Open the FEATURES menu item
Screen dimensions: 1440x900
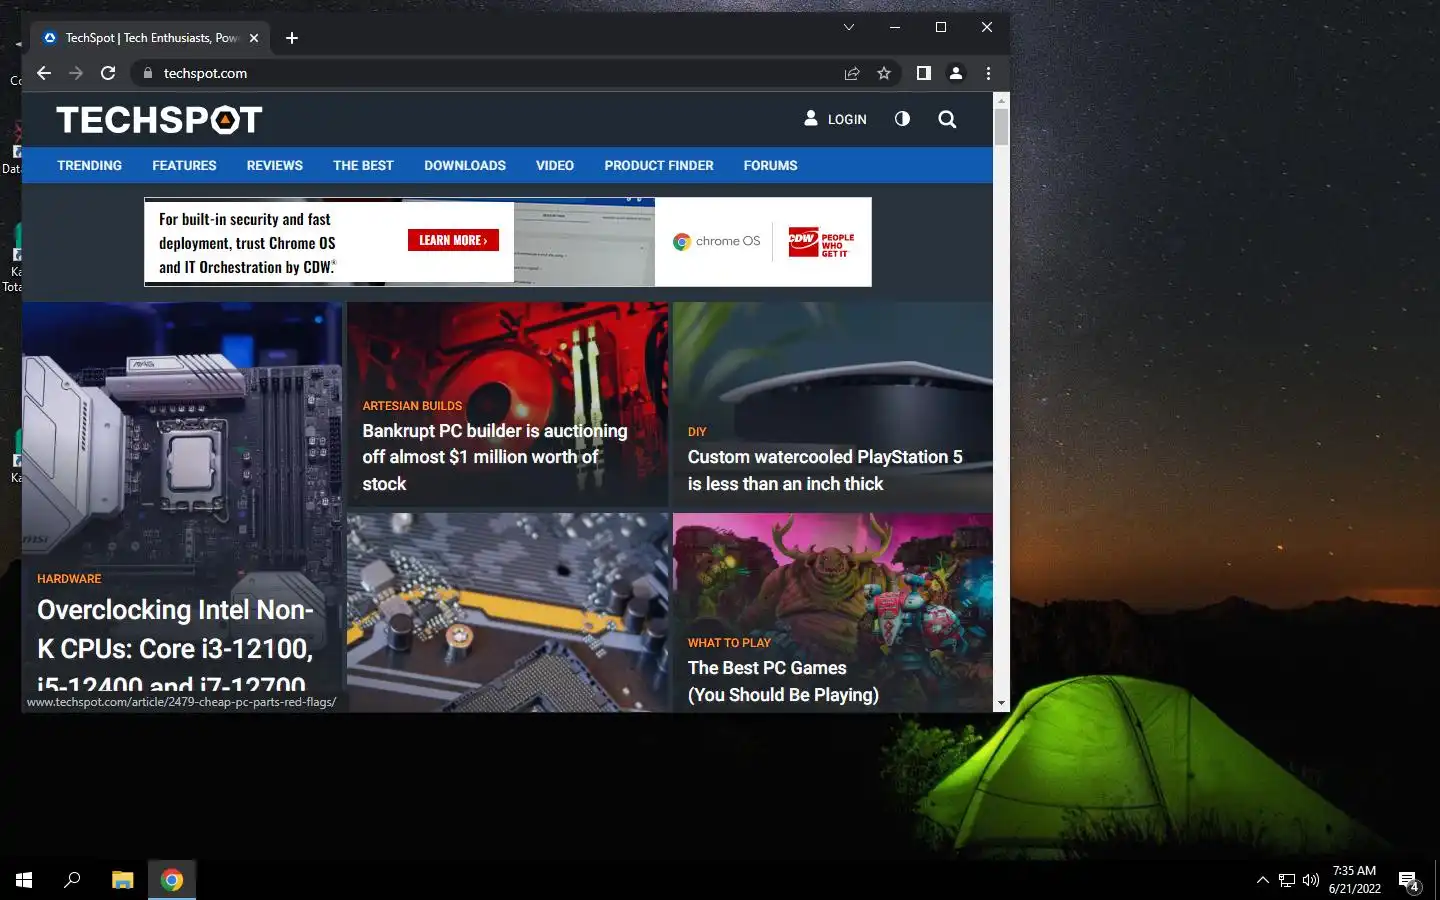[184, 166]
